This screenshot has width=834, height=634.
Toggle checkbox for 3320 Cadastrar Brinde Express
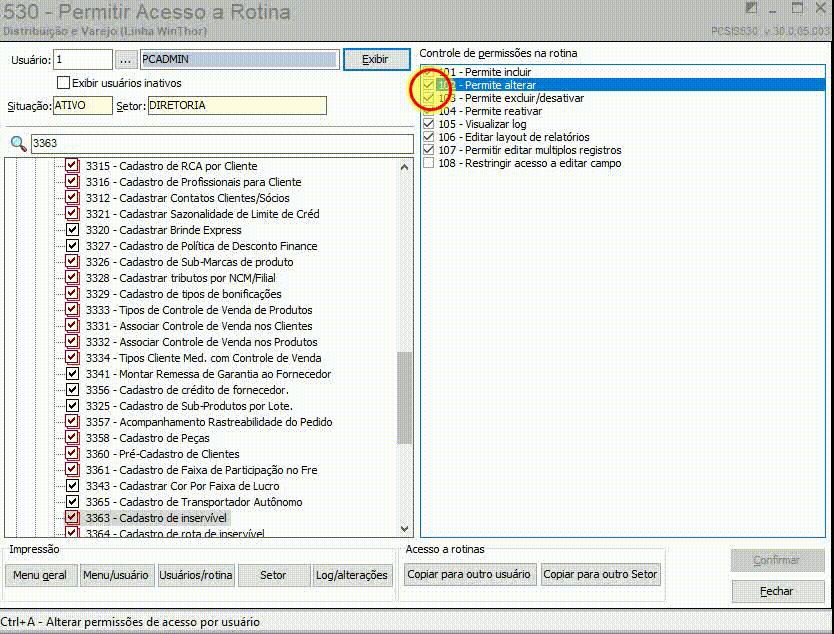tap(72, 230)
